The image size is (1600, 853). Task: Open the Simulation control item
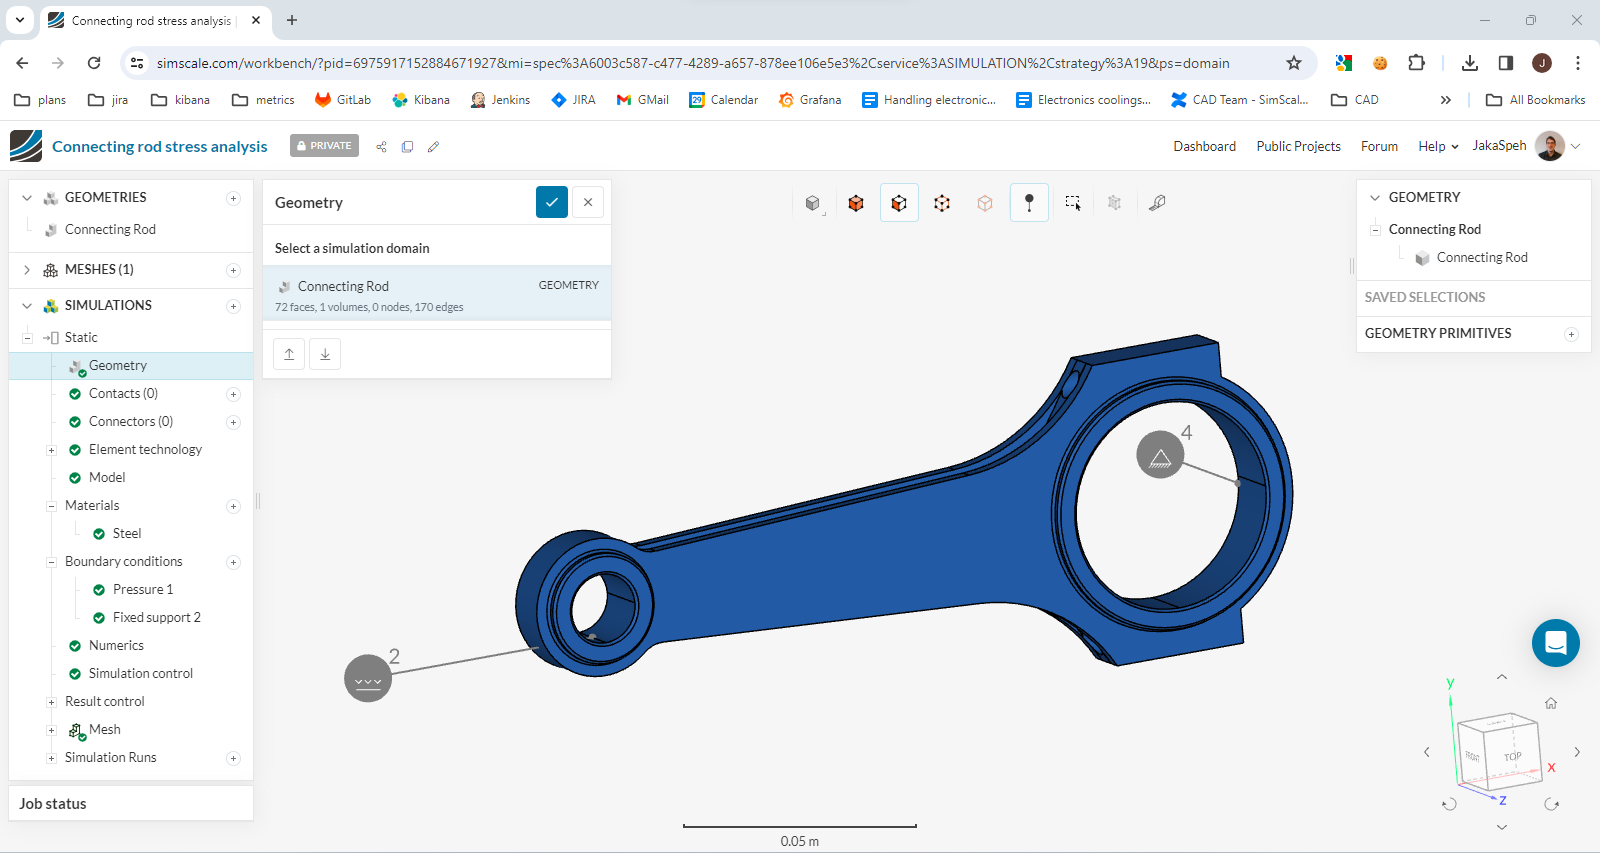(140, 674)
